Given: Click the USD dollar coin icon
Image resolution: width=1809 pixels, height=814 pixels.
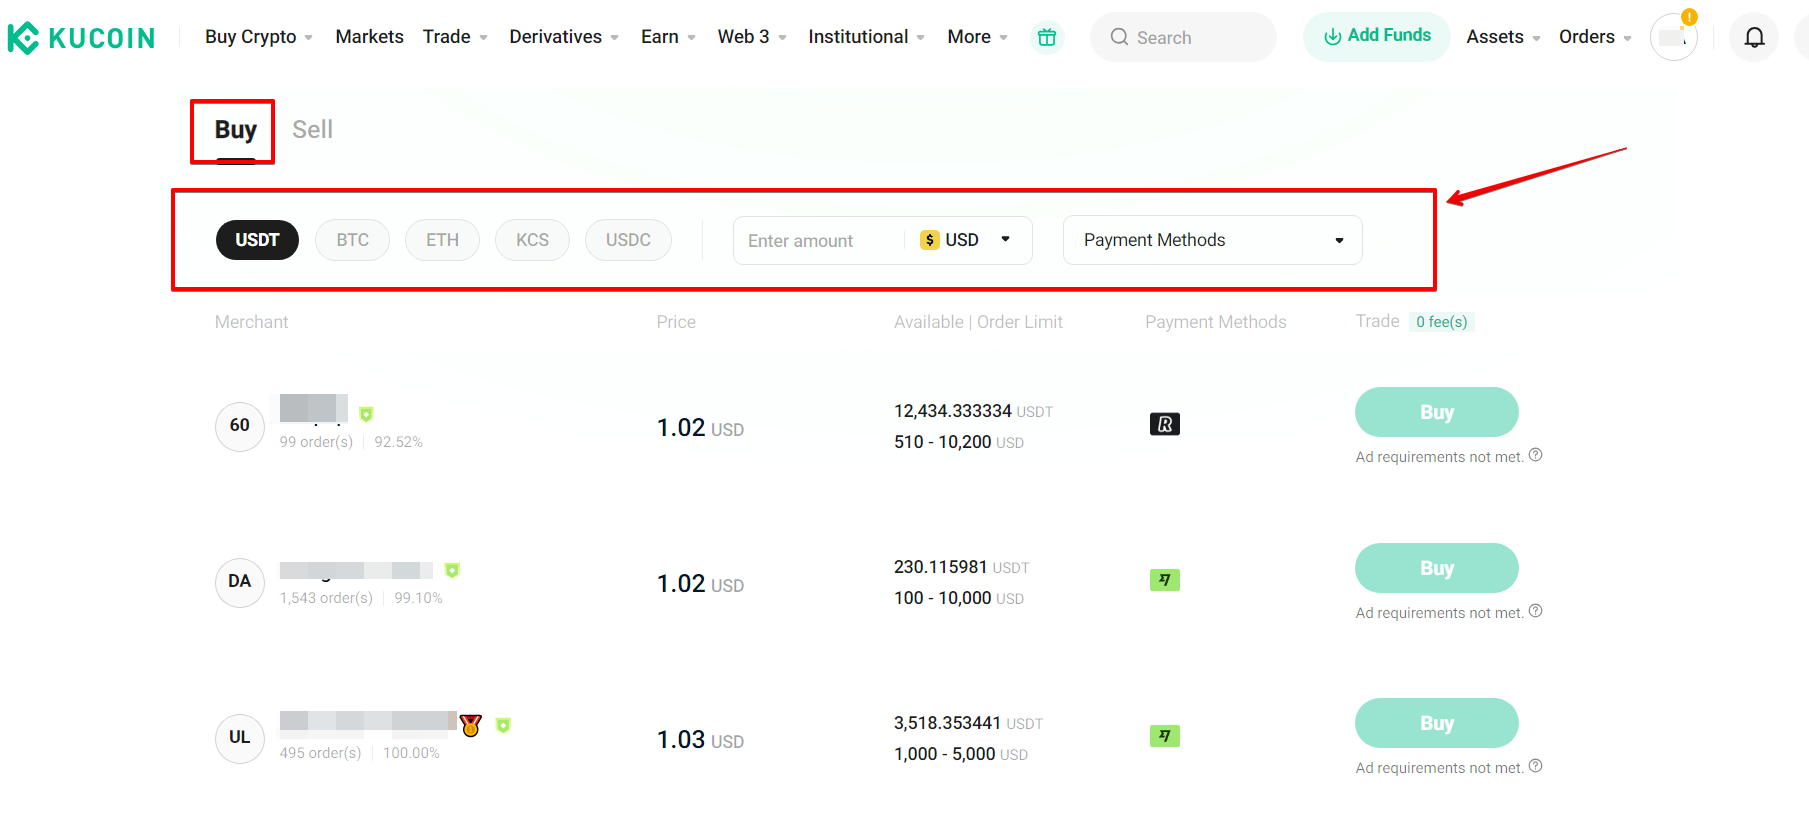Looking at the screenshot, I should (x=930, y=240).
